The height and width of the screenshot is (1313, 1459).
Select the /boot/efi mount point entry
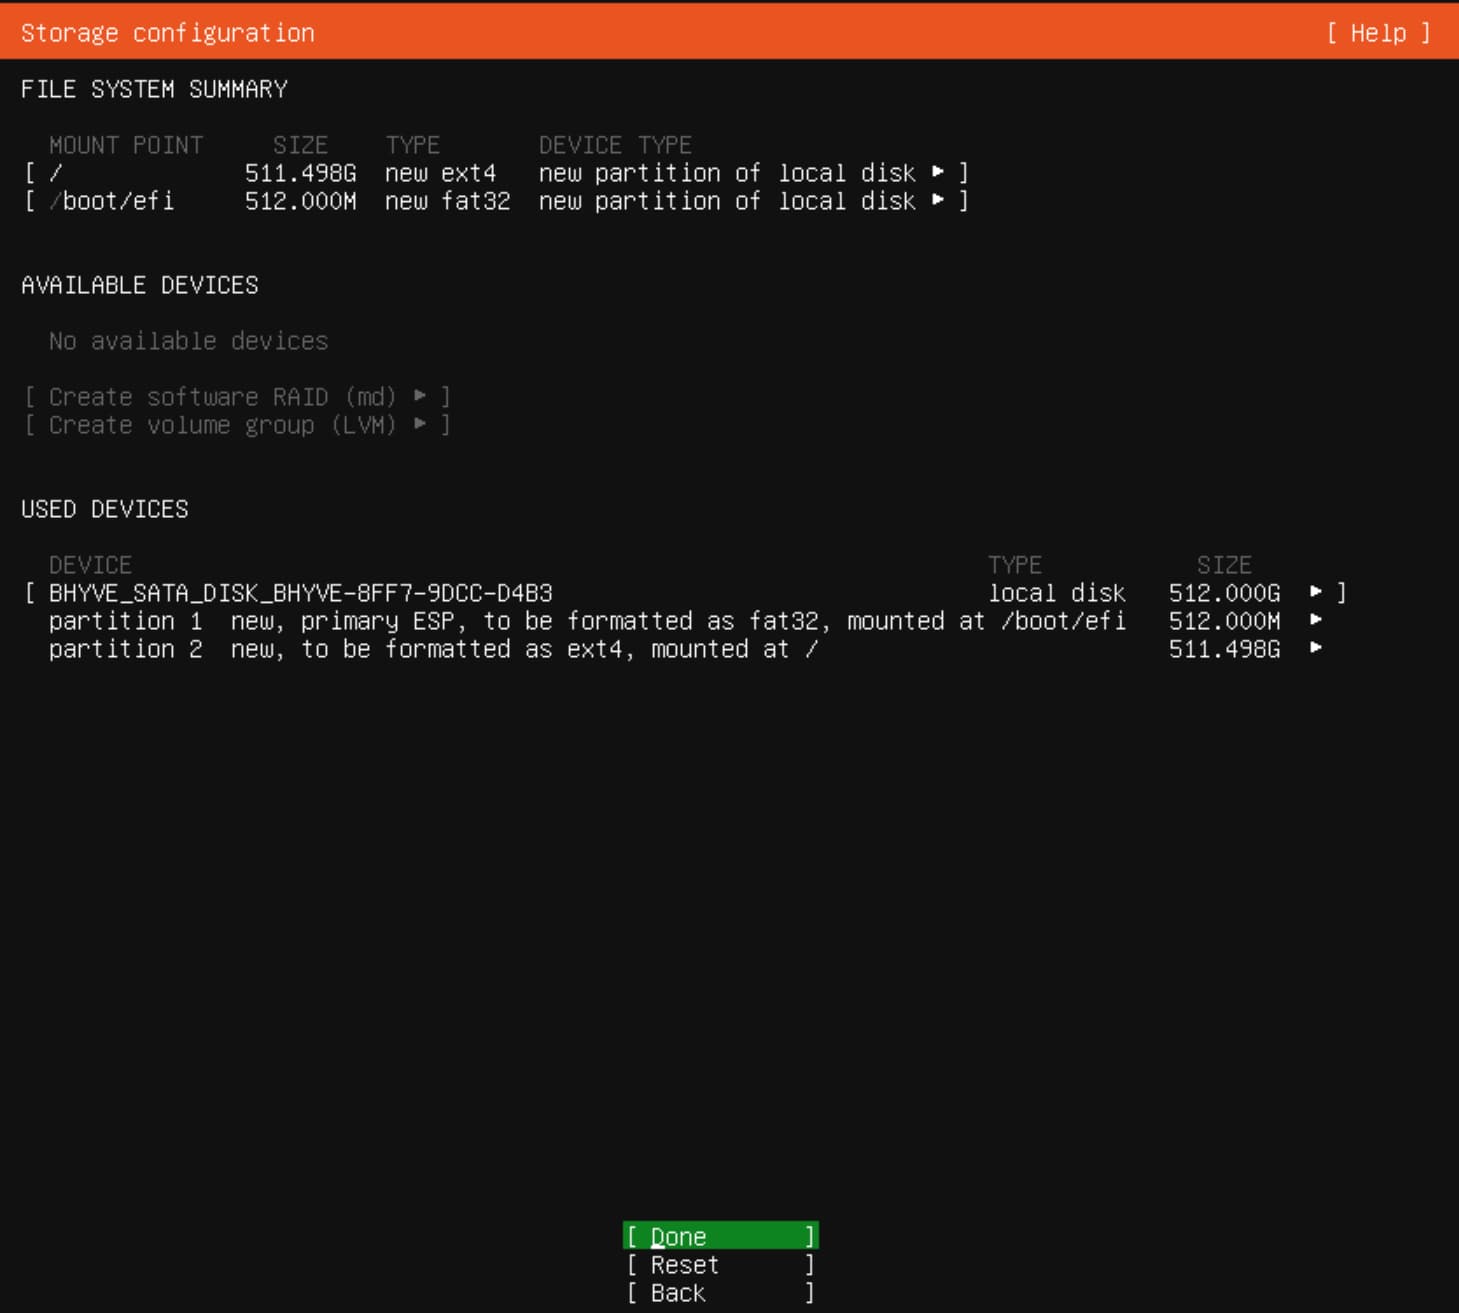pos(496,201)
